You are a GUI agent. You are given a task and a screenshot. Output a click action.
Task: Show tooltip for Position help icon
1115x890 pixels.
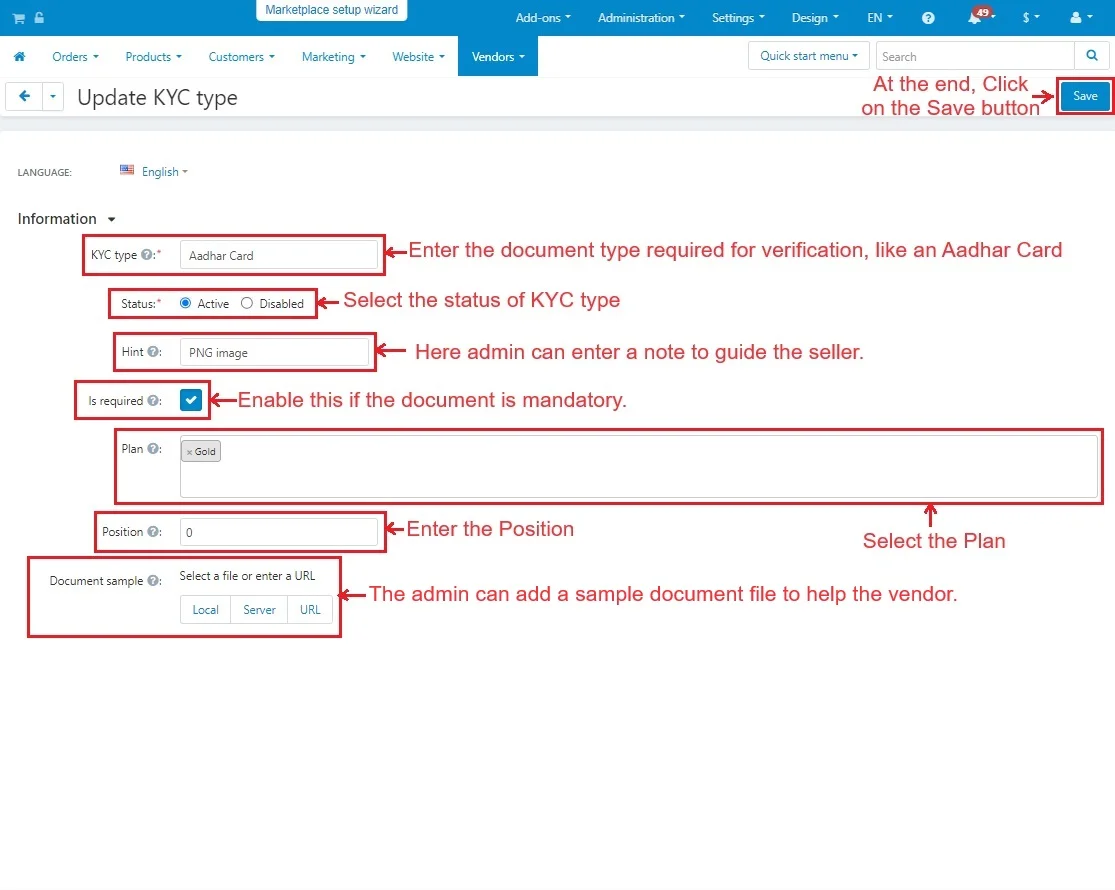[152, 532]
